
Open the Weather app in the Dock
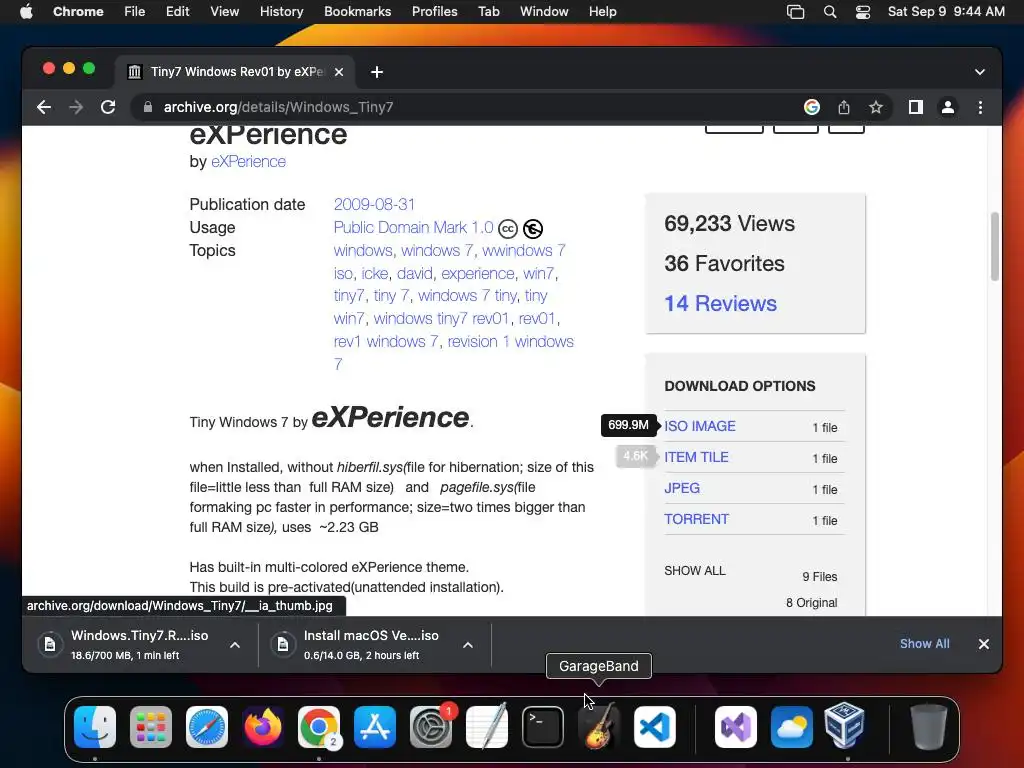click(792, 727)
